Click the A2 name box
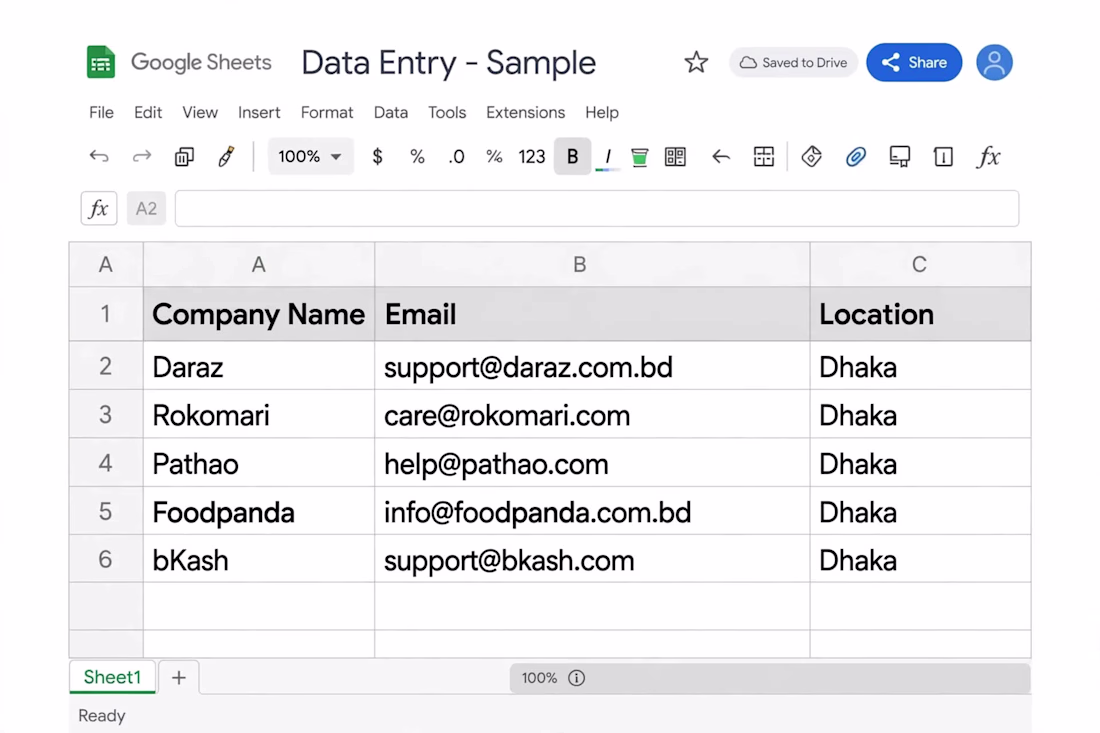The image size is (1100, 733). coord(146,208)
